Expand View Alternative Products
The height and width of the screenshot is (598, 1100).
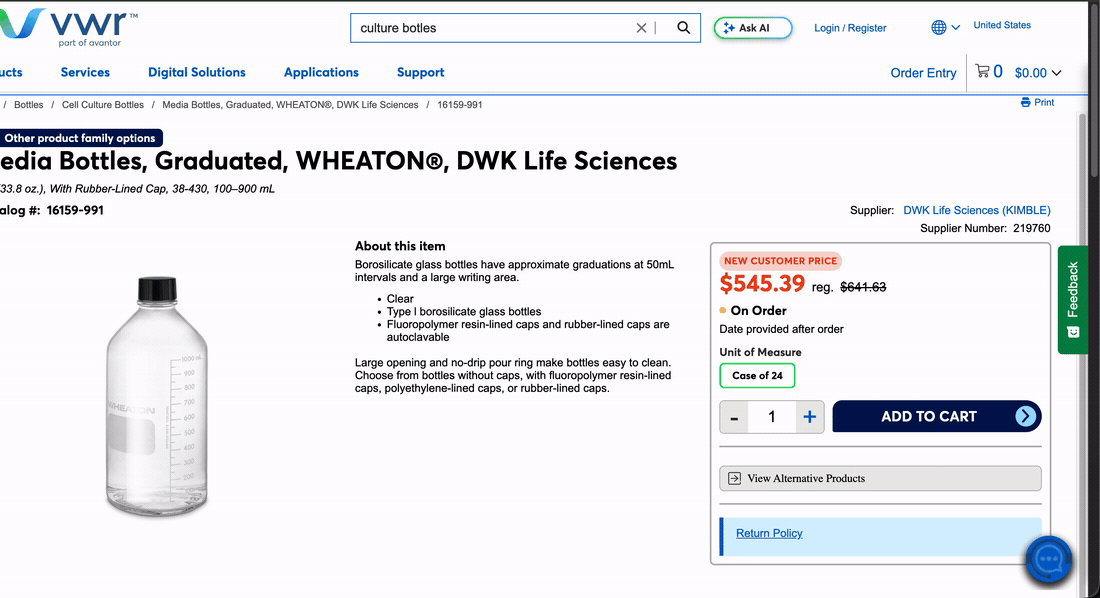pos(880,479)
